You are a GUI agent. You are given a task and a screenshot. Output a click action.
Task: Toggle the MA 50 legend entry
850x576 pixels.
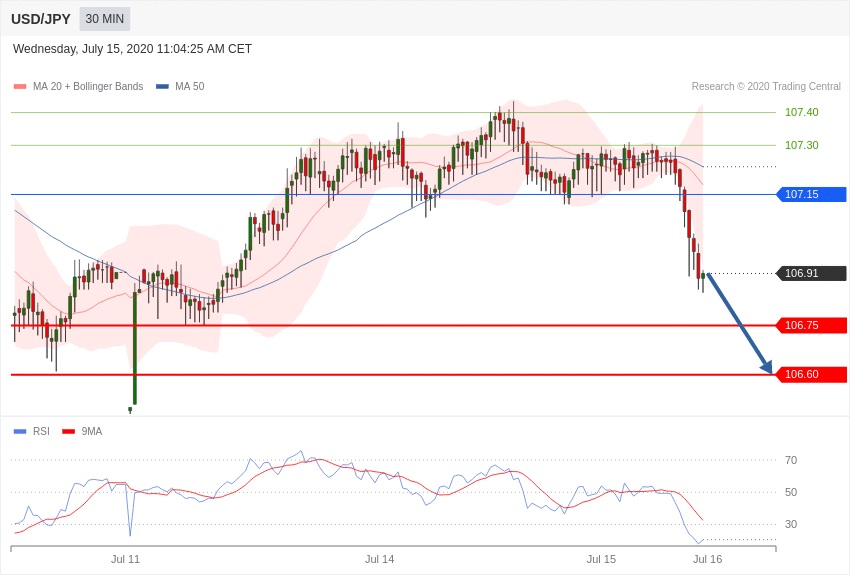(x=180, y=87)
